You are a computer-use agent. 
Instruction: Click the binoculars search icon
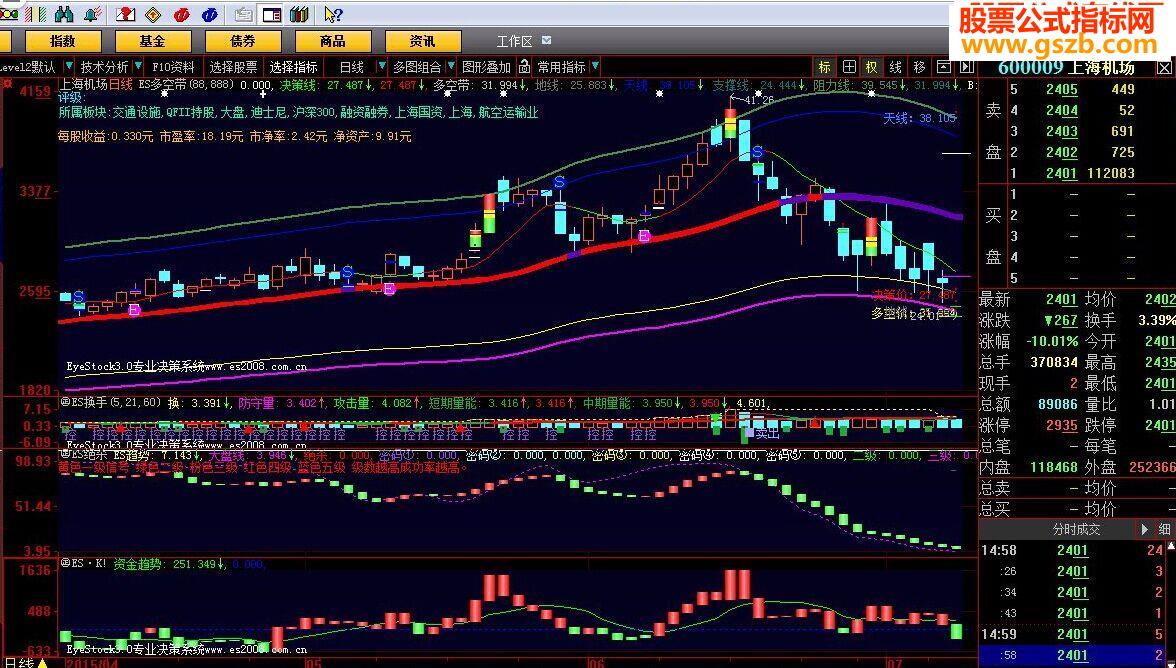tap(63, 14)
